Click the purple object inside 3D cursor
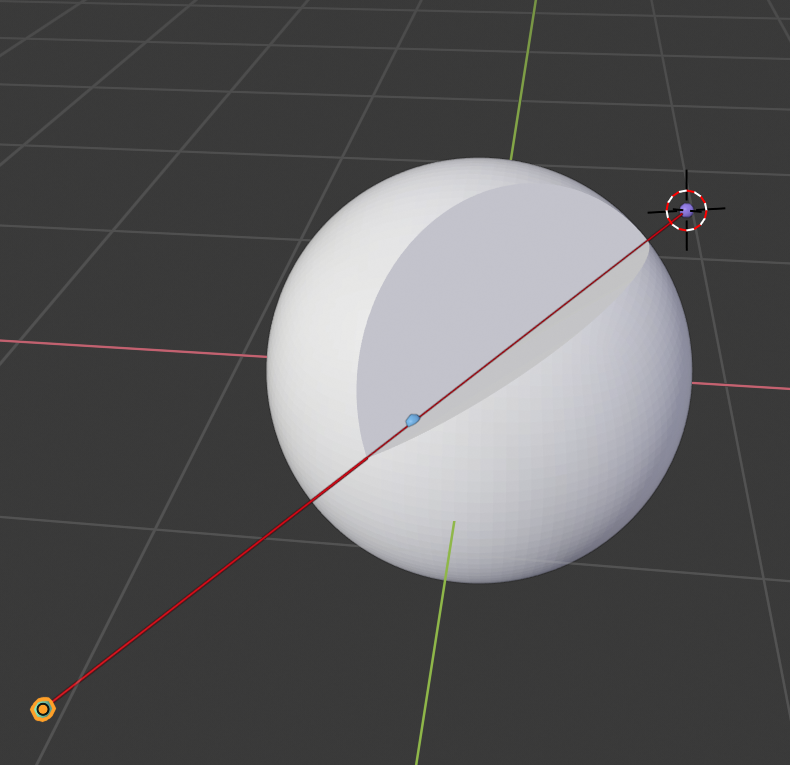790x765 pixels. (x=687, y=210)
